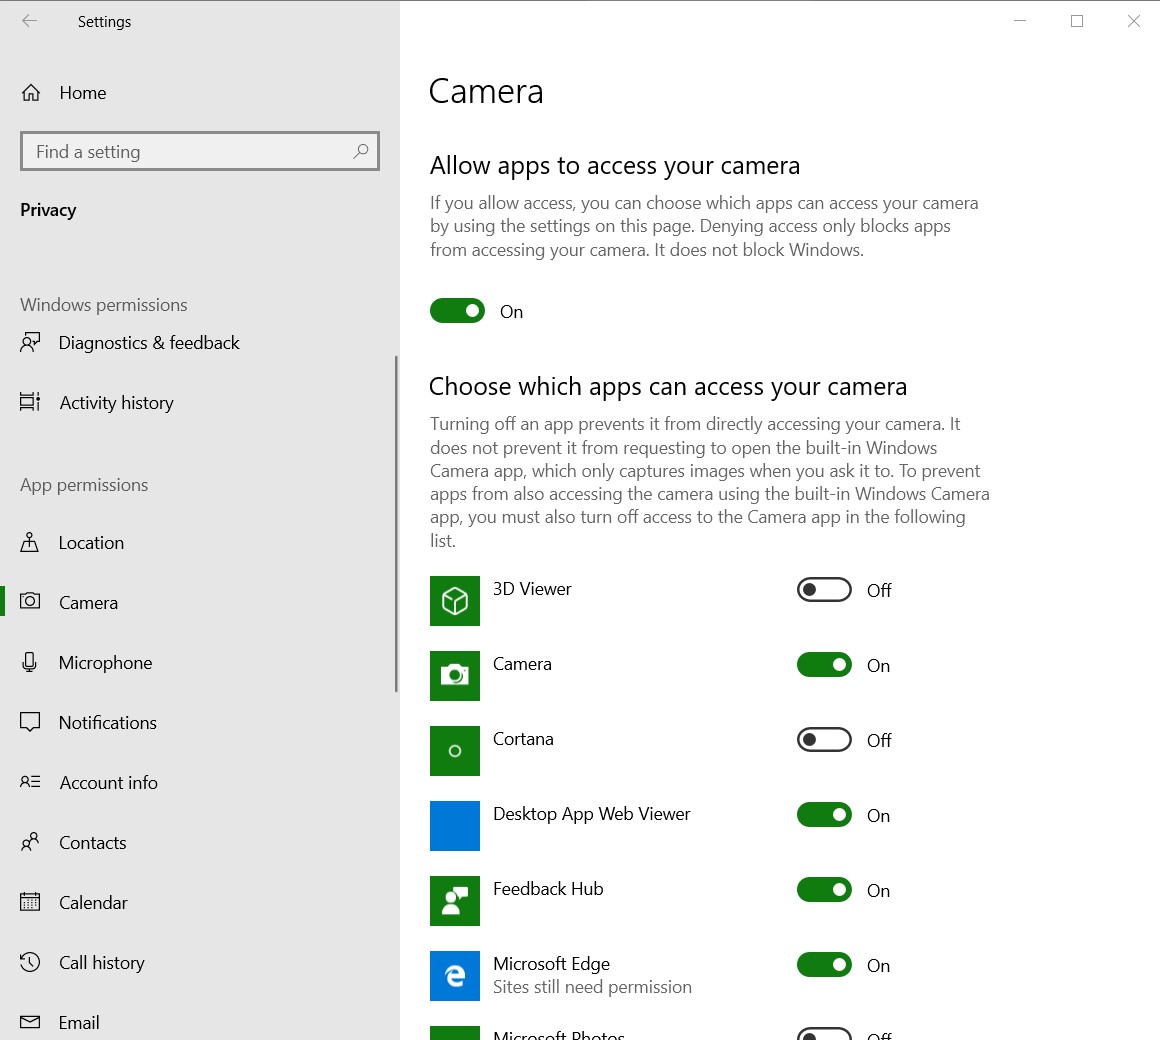
Task: Click the Feedback Hub label
Action: pyautogui.click(x=548, y=889)
